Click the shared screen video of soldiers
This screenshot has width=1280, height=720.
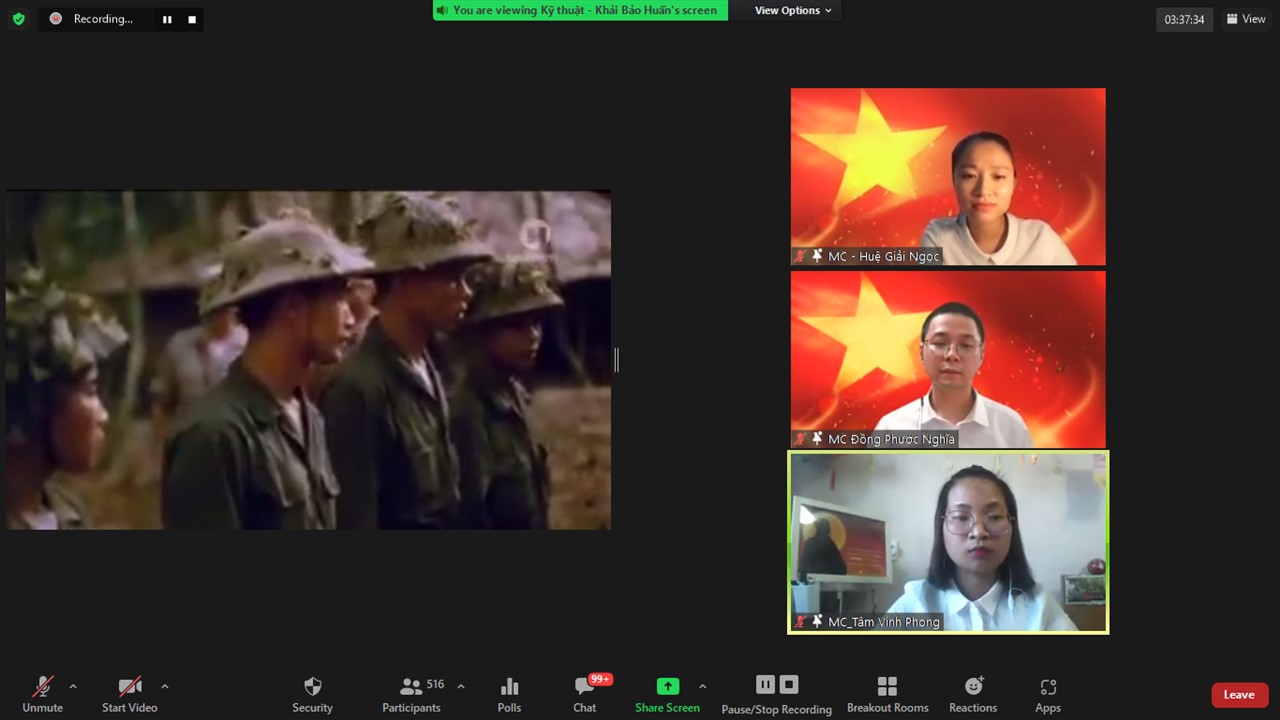(308, 360)
